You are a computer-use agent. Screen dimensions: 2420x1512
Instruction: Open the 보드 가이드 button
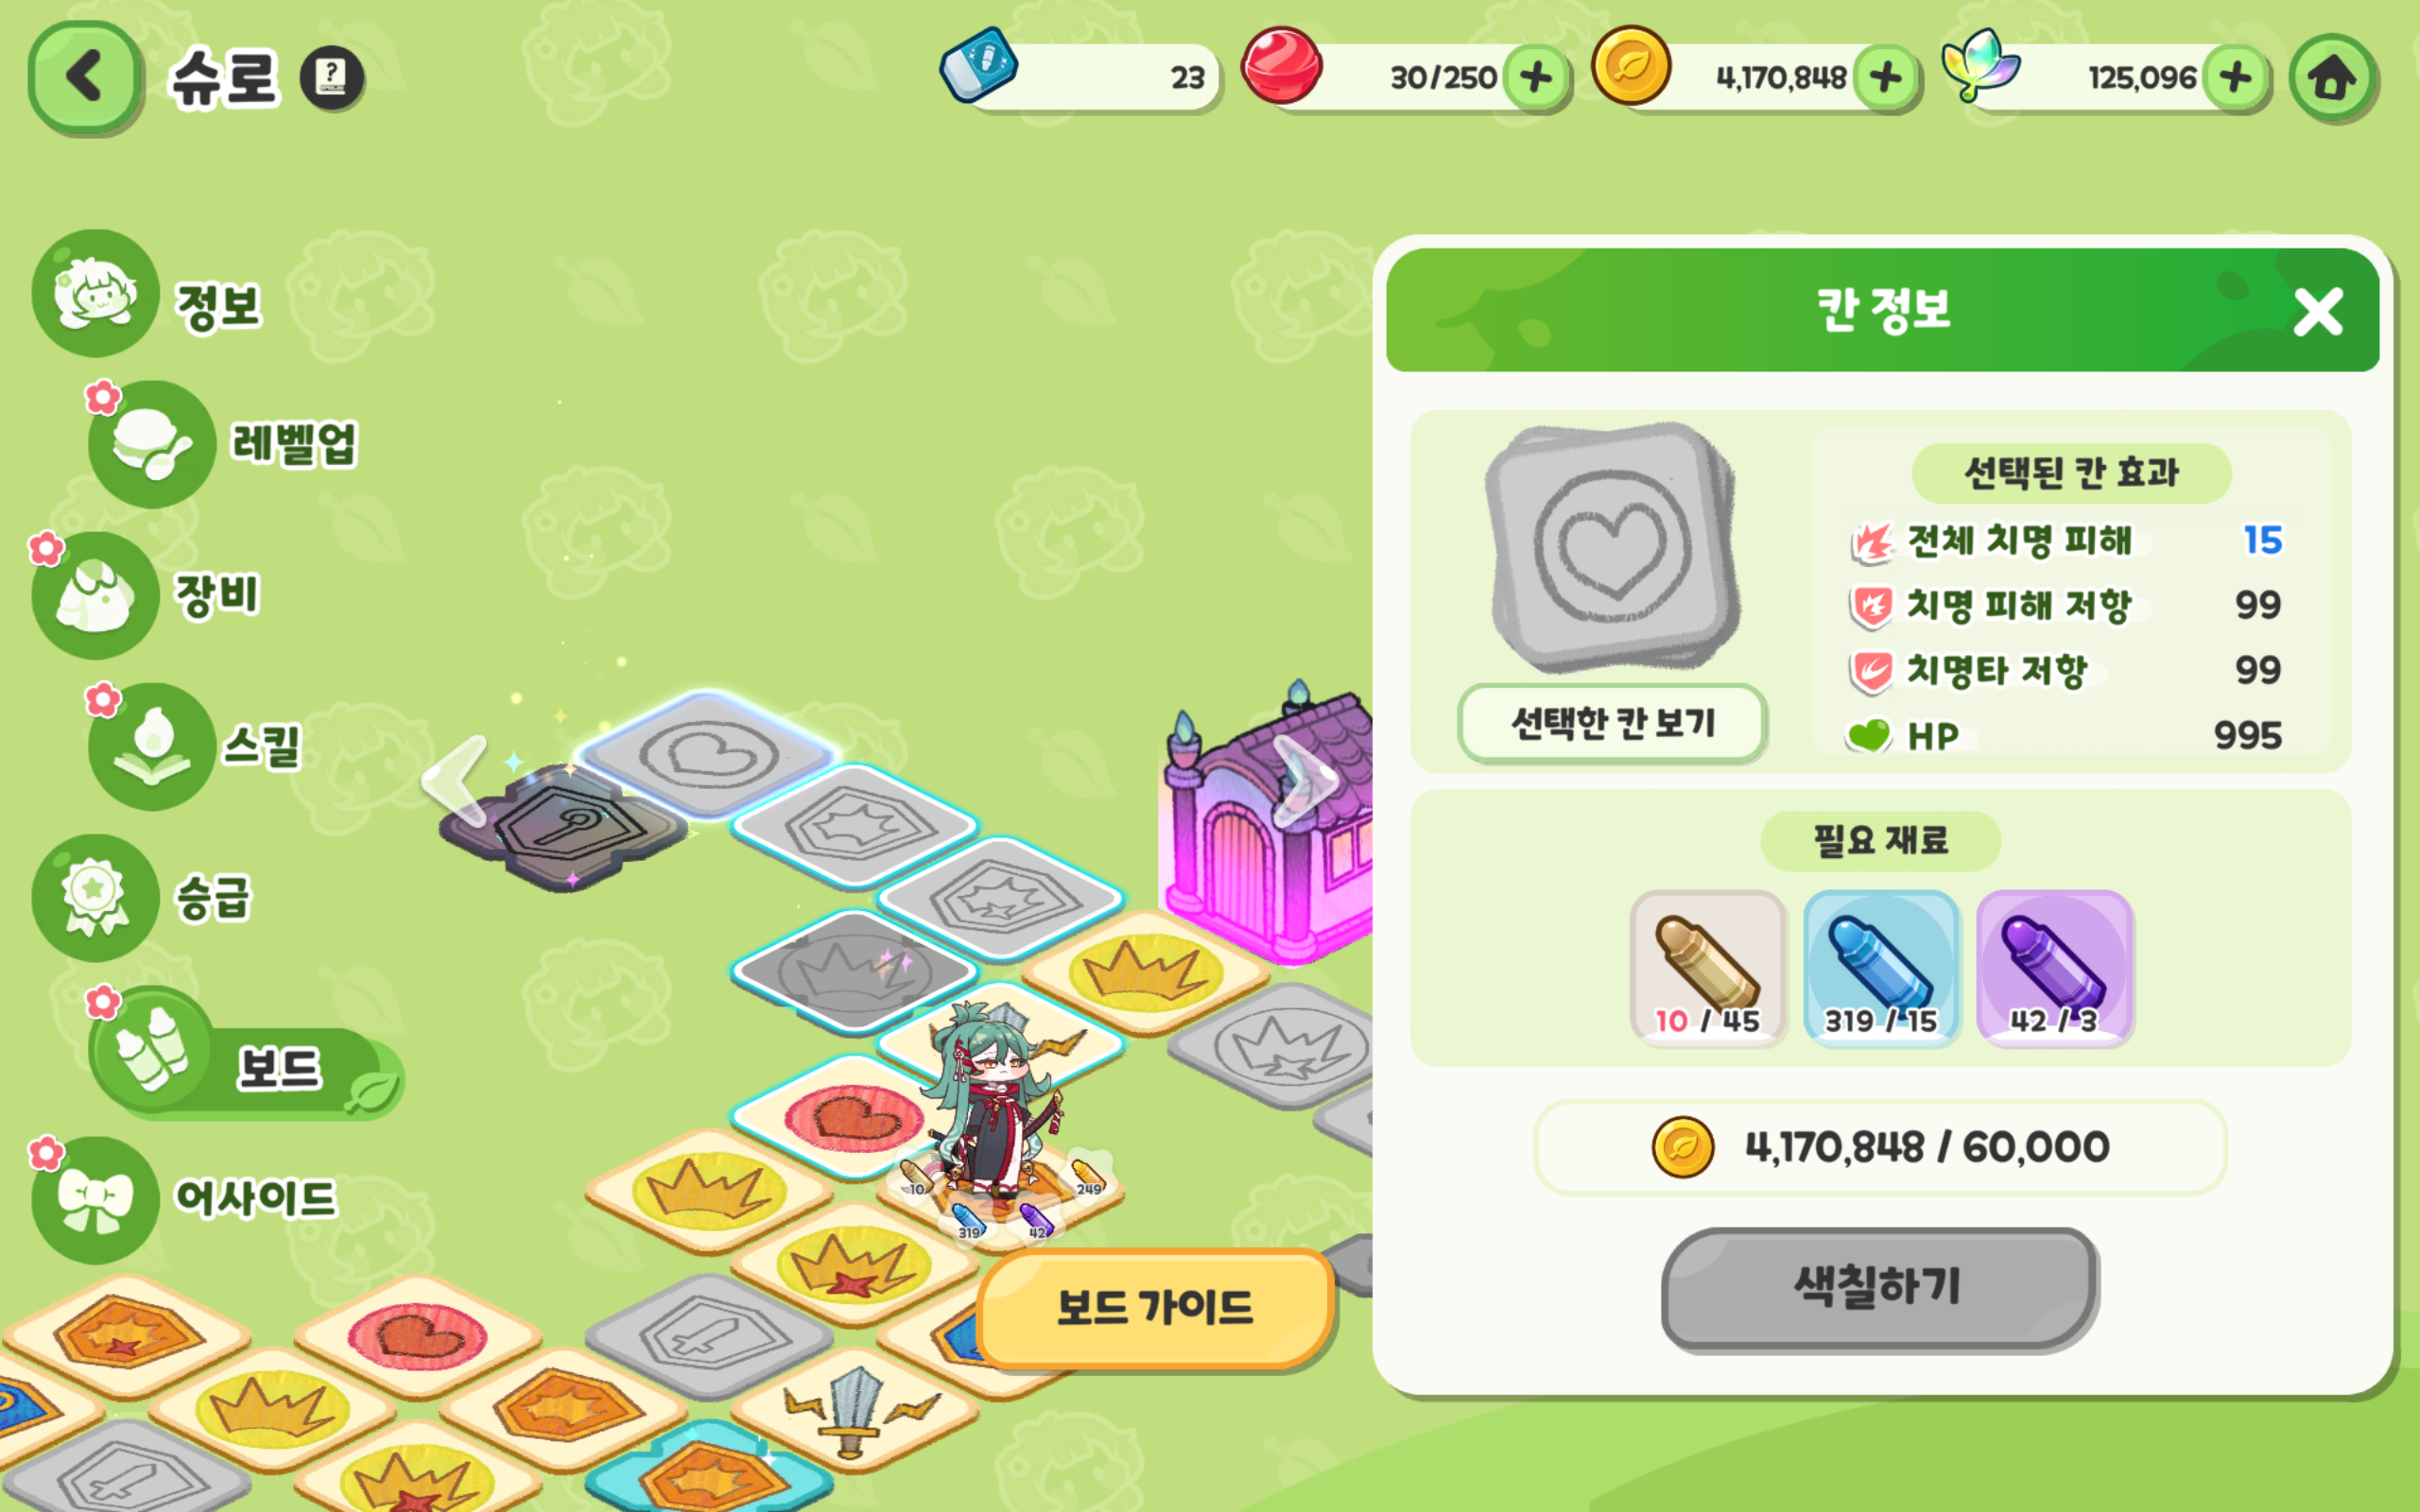(1156, 1308)
